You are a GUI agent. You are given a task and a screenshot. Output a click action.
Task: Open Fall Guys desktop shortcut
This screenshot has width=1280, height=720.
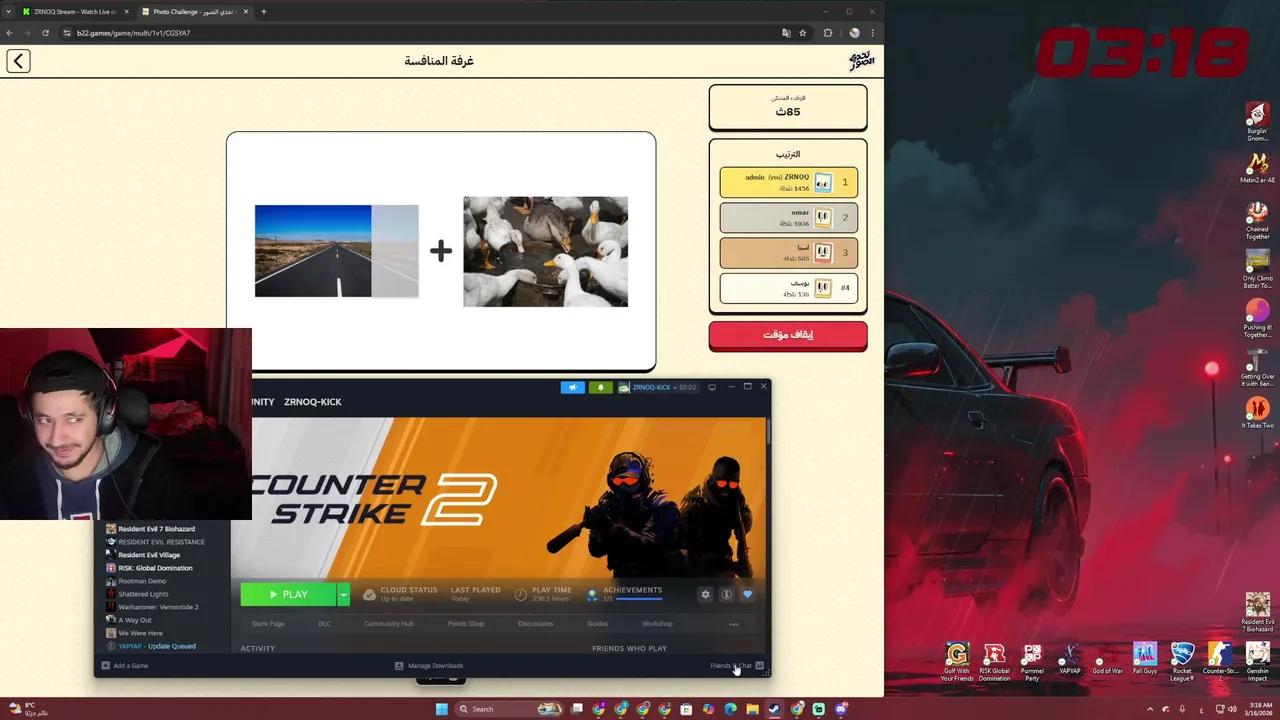point(1145,659)
